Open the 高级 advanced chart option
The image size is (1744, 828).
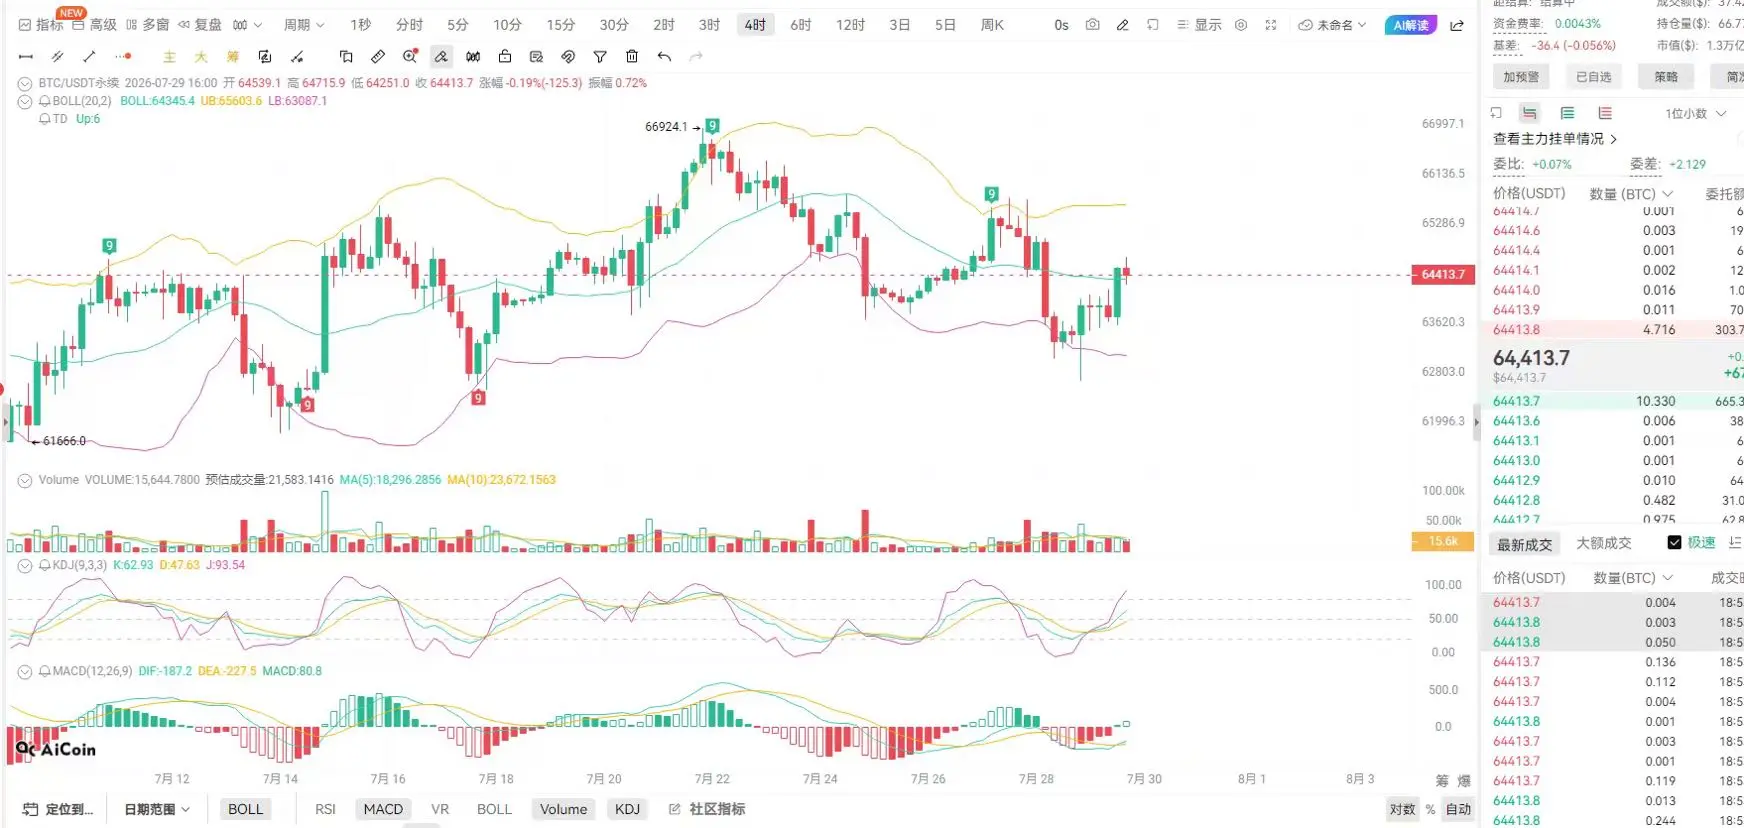pos(94,24)
